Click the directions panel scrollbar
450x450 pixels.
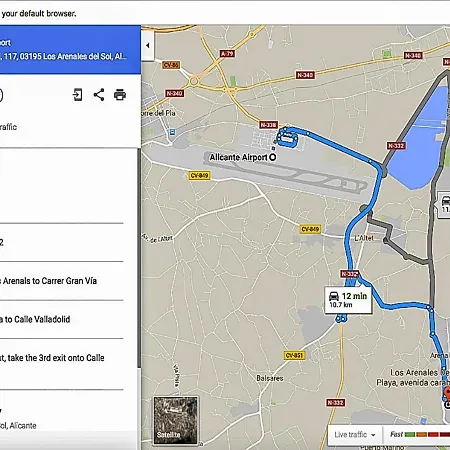138,258
